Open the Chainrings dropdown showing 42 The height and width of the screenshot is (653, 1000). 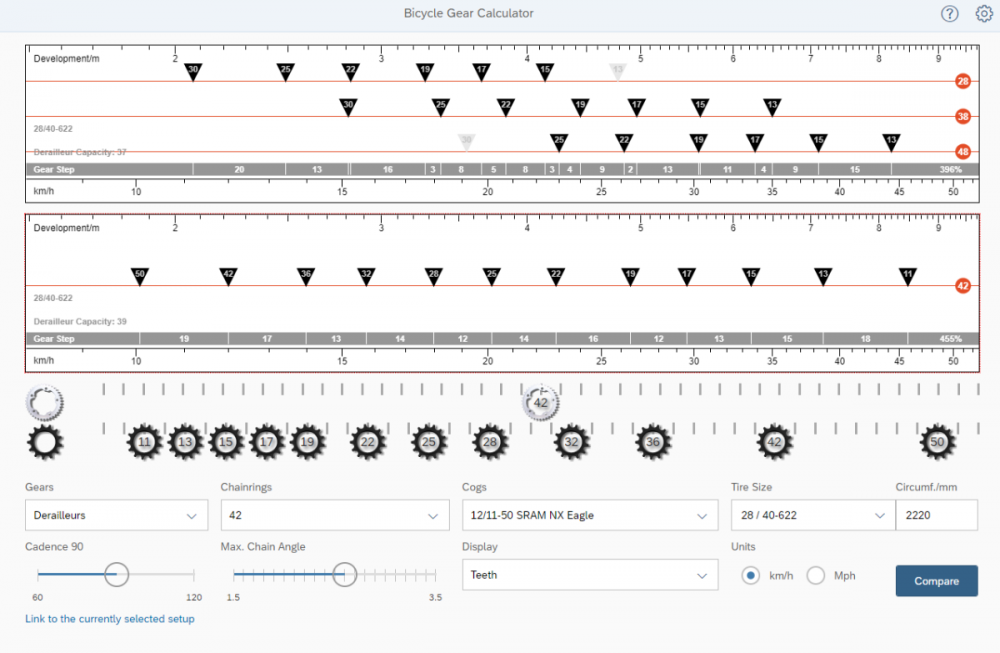click(x=335, y=515)
